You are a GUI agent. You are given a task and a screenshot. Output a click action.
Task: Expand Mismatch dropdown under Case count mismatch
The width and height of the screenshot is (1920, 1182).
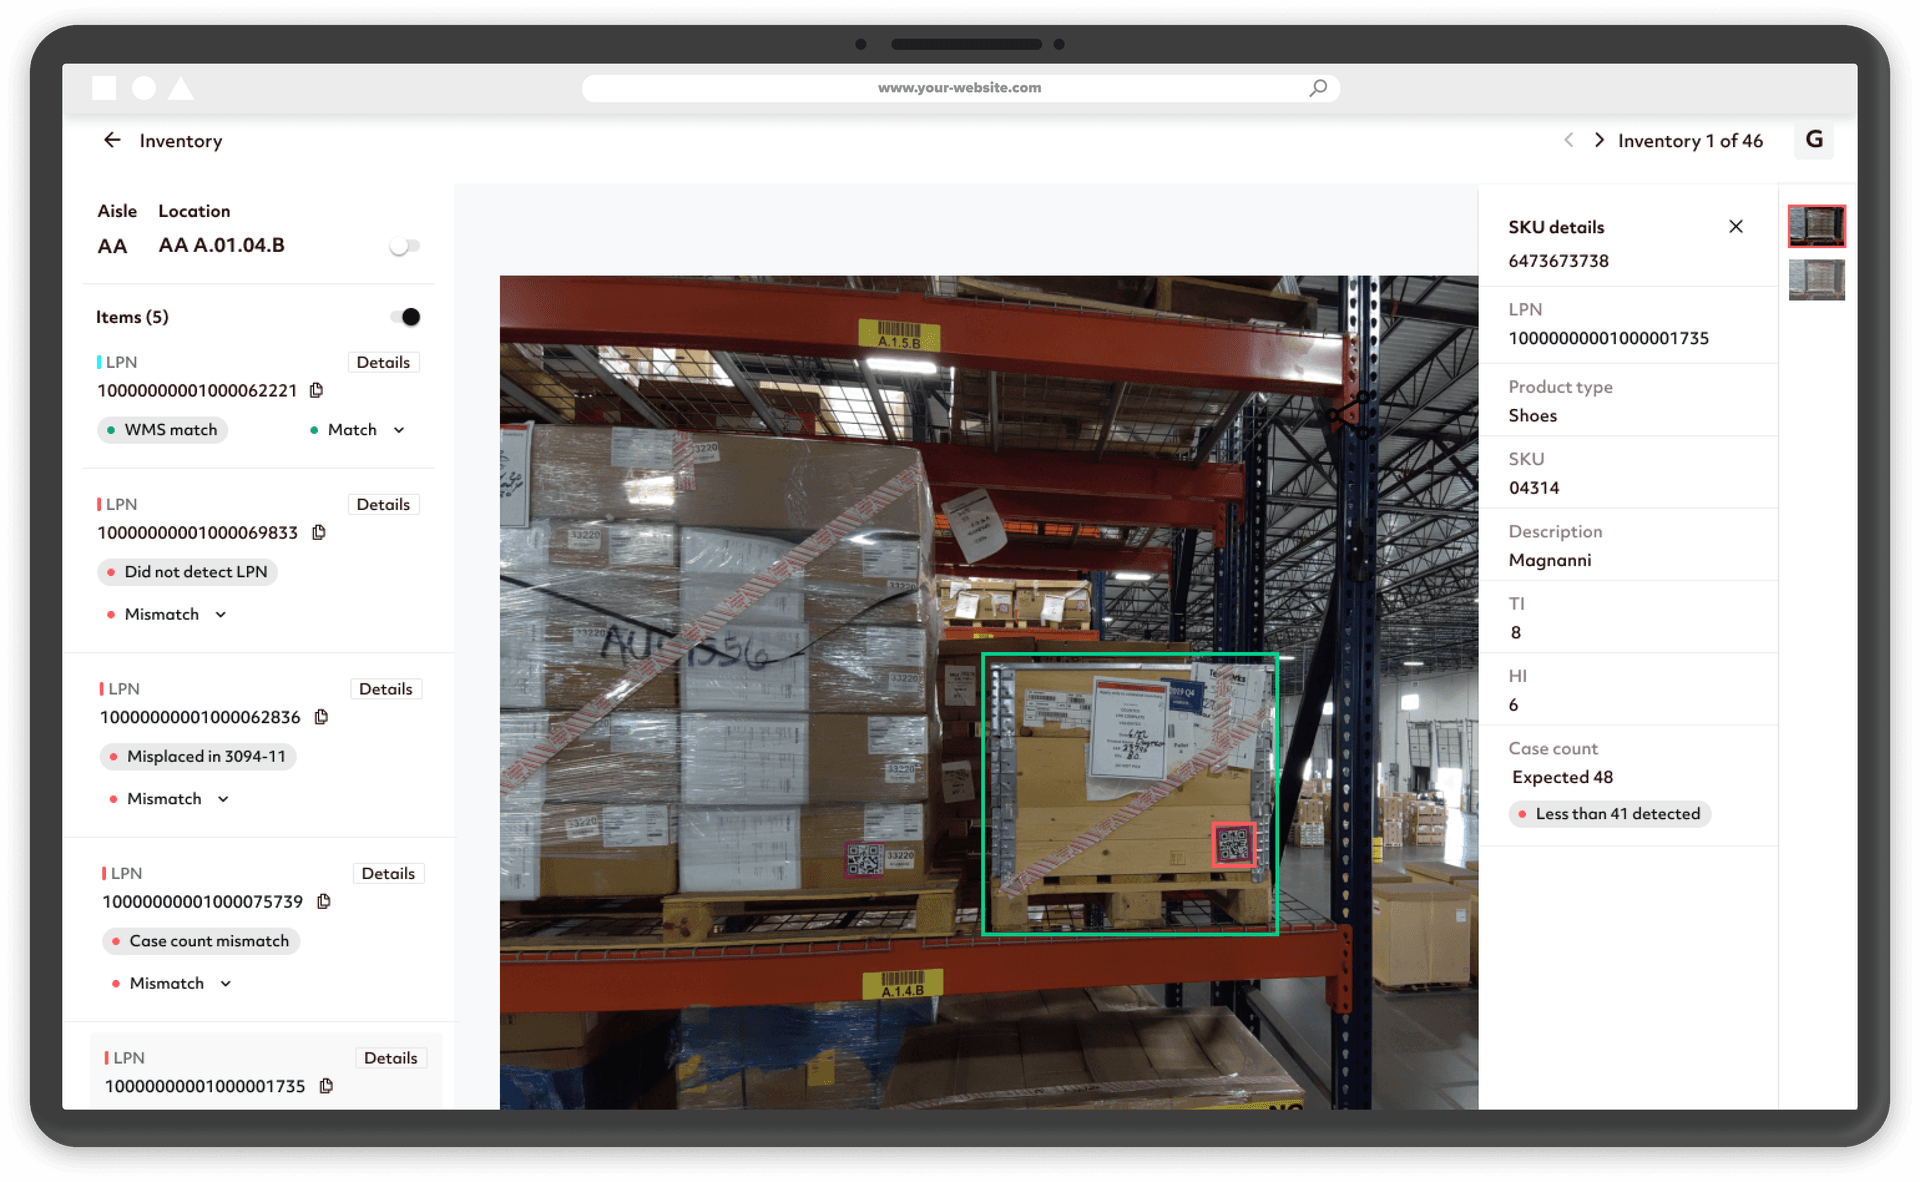[x=226, y=983]
